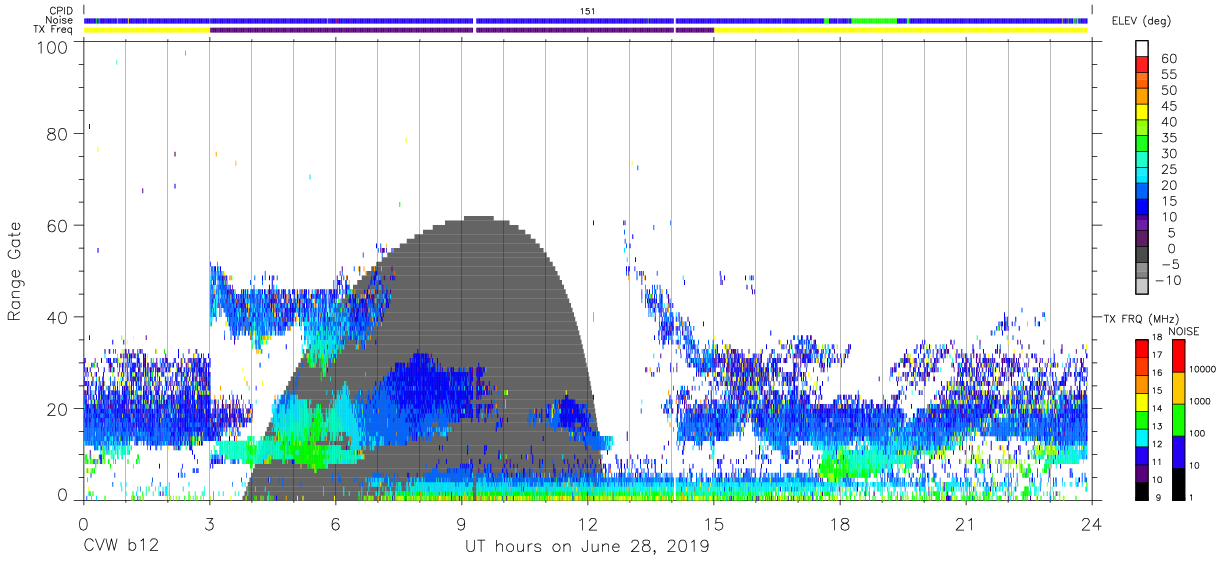
Task: Pick the green swatch in the NOISE color bar
Action: pyautogui.click(x=1177, y=420)
